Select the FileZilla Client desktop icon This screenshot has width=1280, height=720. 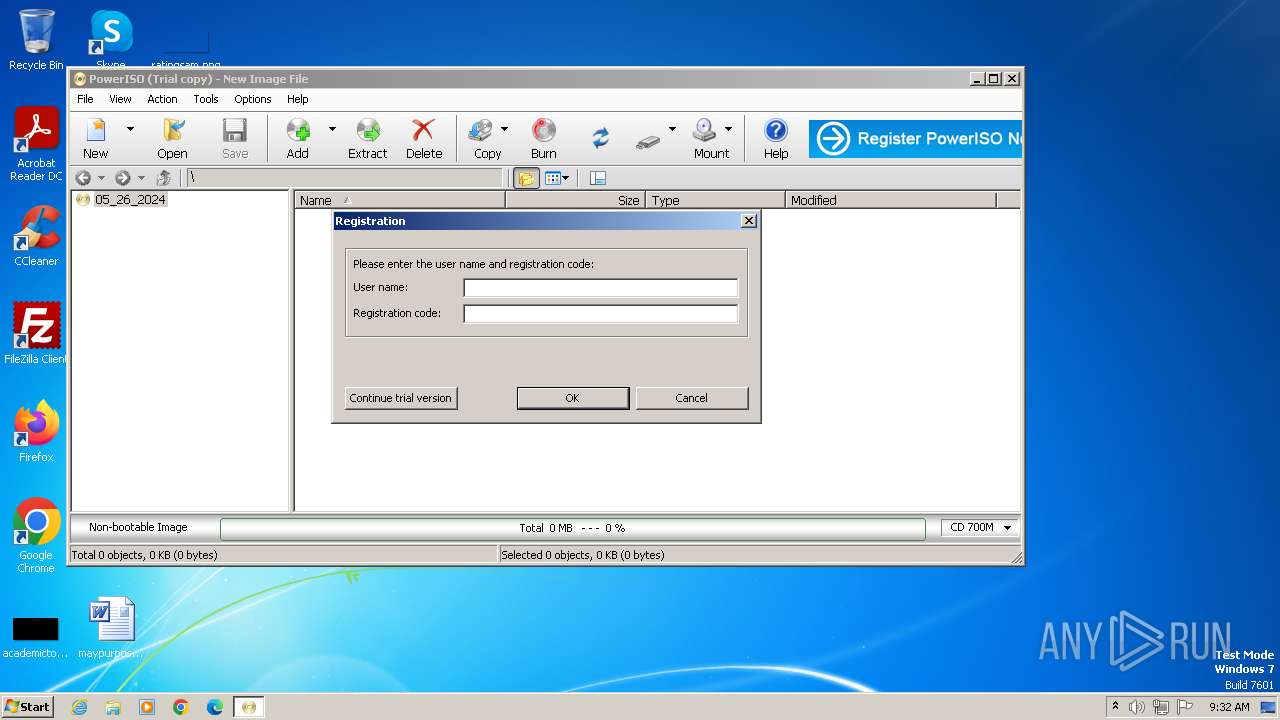pos(36,333)
